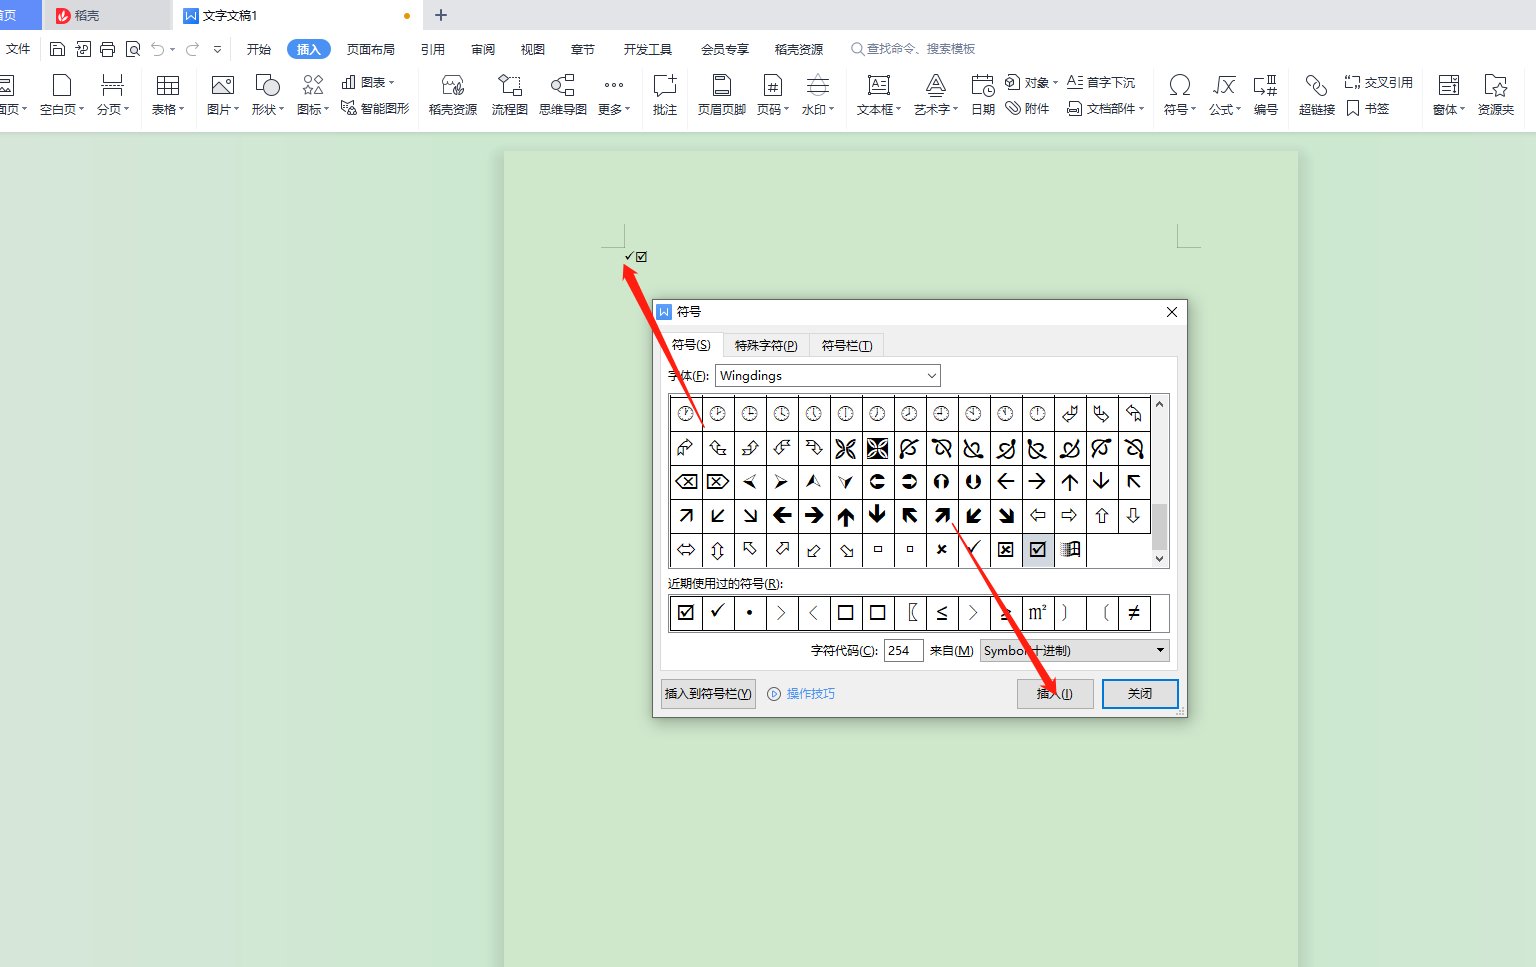Click the Undo arrow icon

pos(157,49)
